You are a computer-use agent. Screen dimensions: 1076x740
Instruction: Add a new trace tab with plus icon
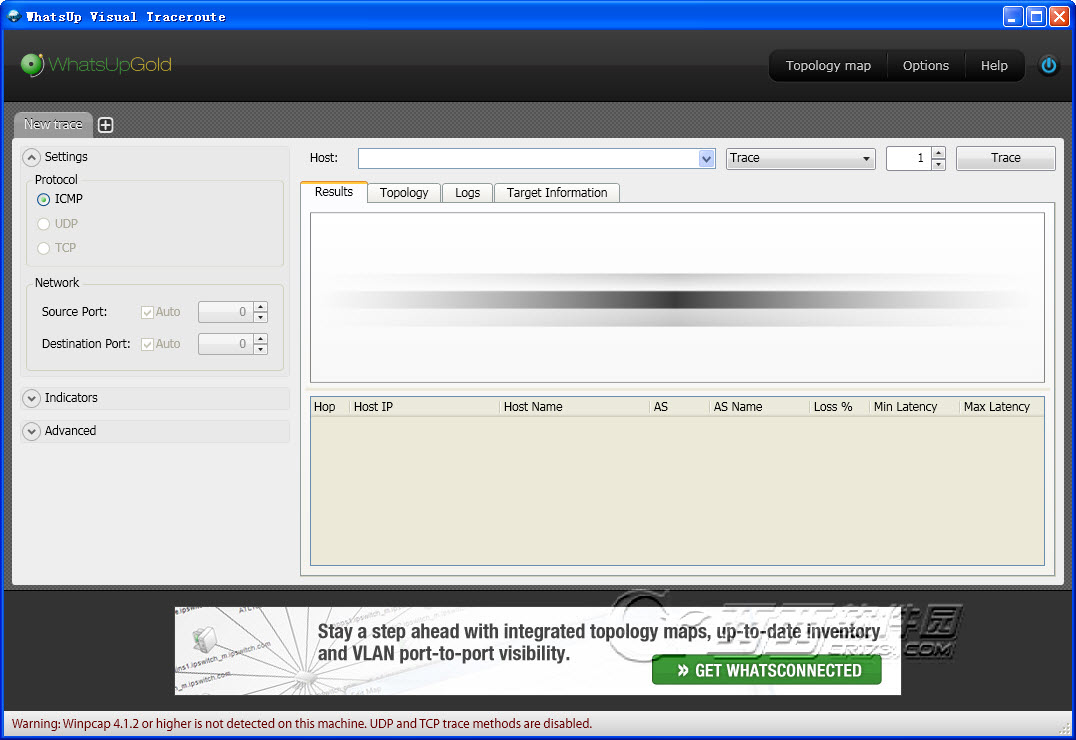click(106, 125)
